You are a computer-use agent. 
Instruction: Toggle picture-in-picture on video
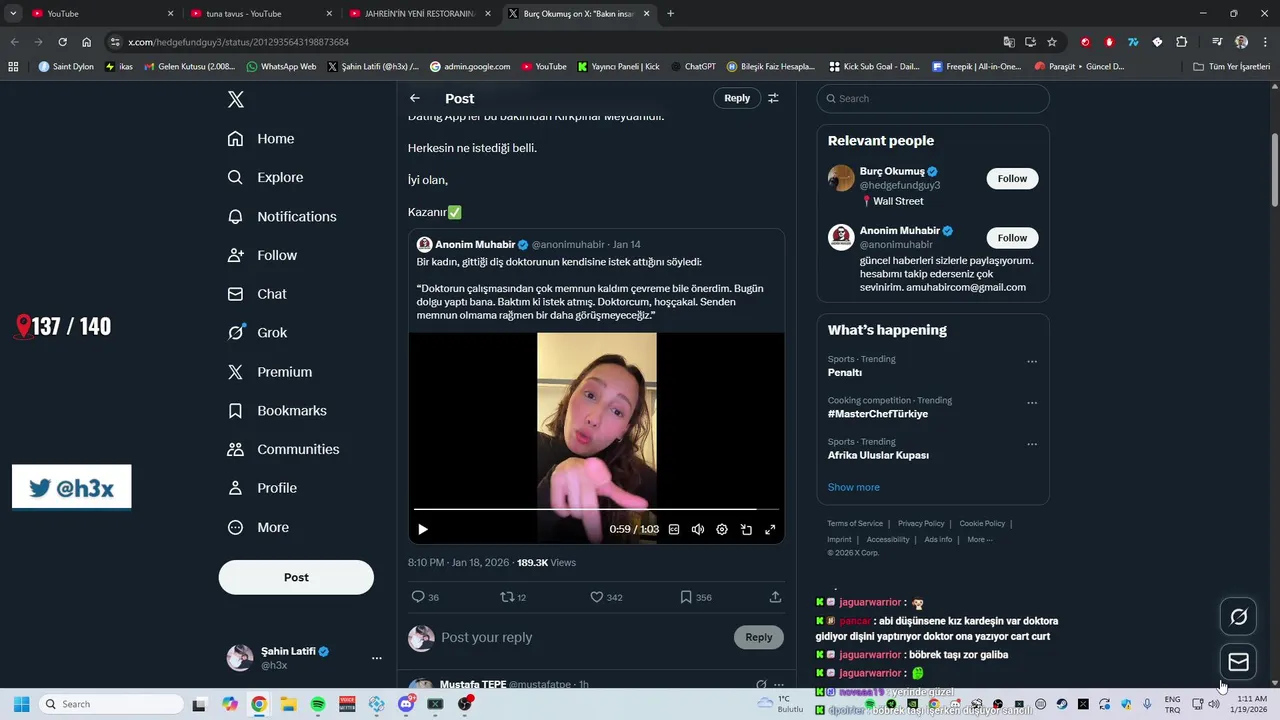pyautogui.click(x=746, y=529)
